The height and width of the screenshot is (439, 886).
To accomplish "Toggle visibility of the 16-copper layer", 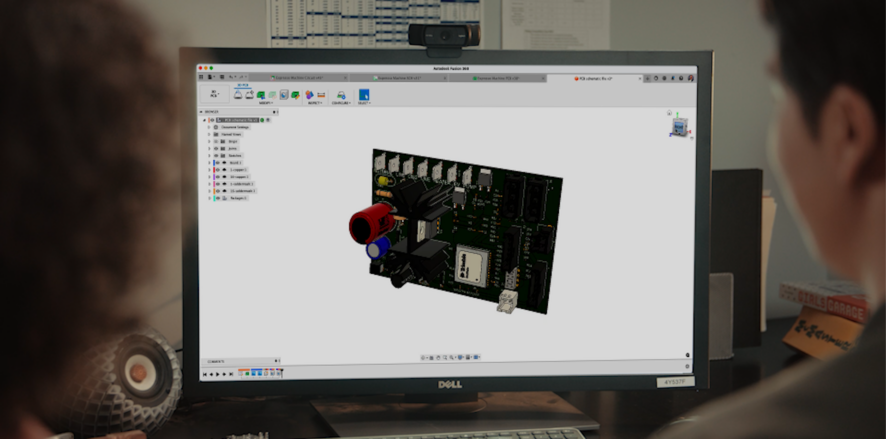I will (218, 177).
